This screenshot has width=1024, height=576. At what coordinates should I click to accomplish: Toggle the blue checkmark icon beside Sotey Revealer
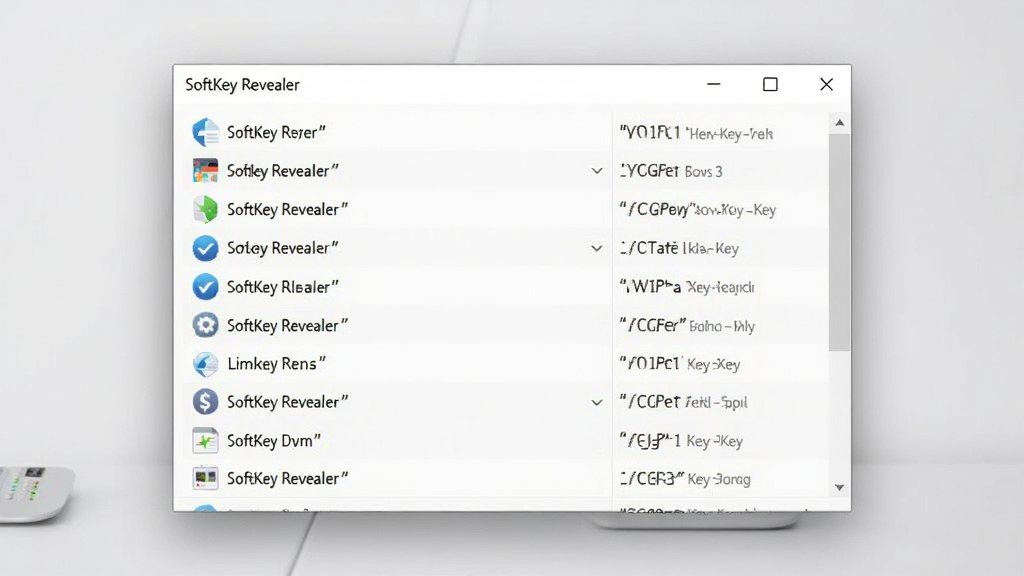(x=205, y=248)
